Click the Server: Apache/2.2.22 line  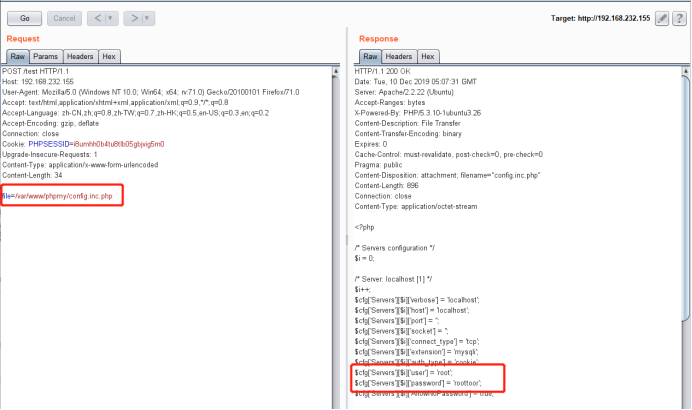[404, 92]
